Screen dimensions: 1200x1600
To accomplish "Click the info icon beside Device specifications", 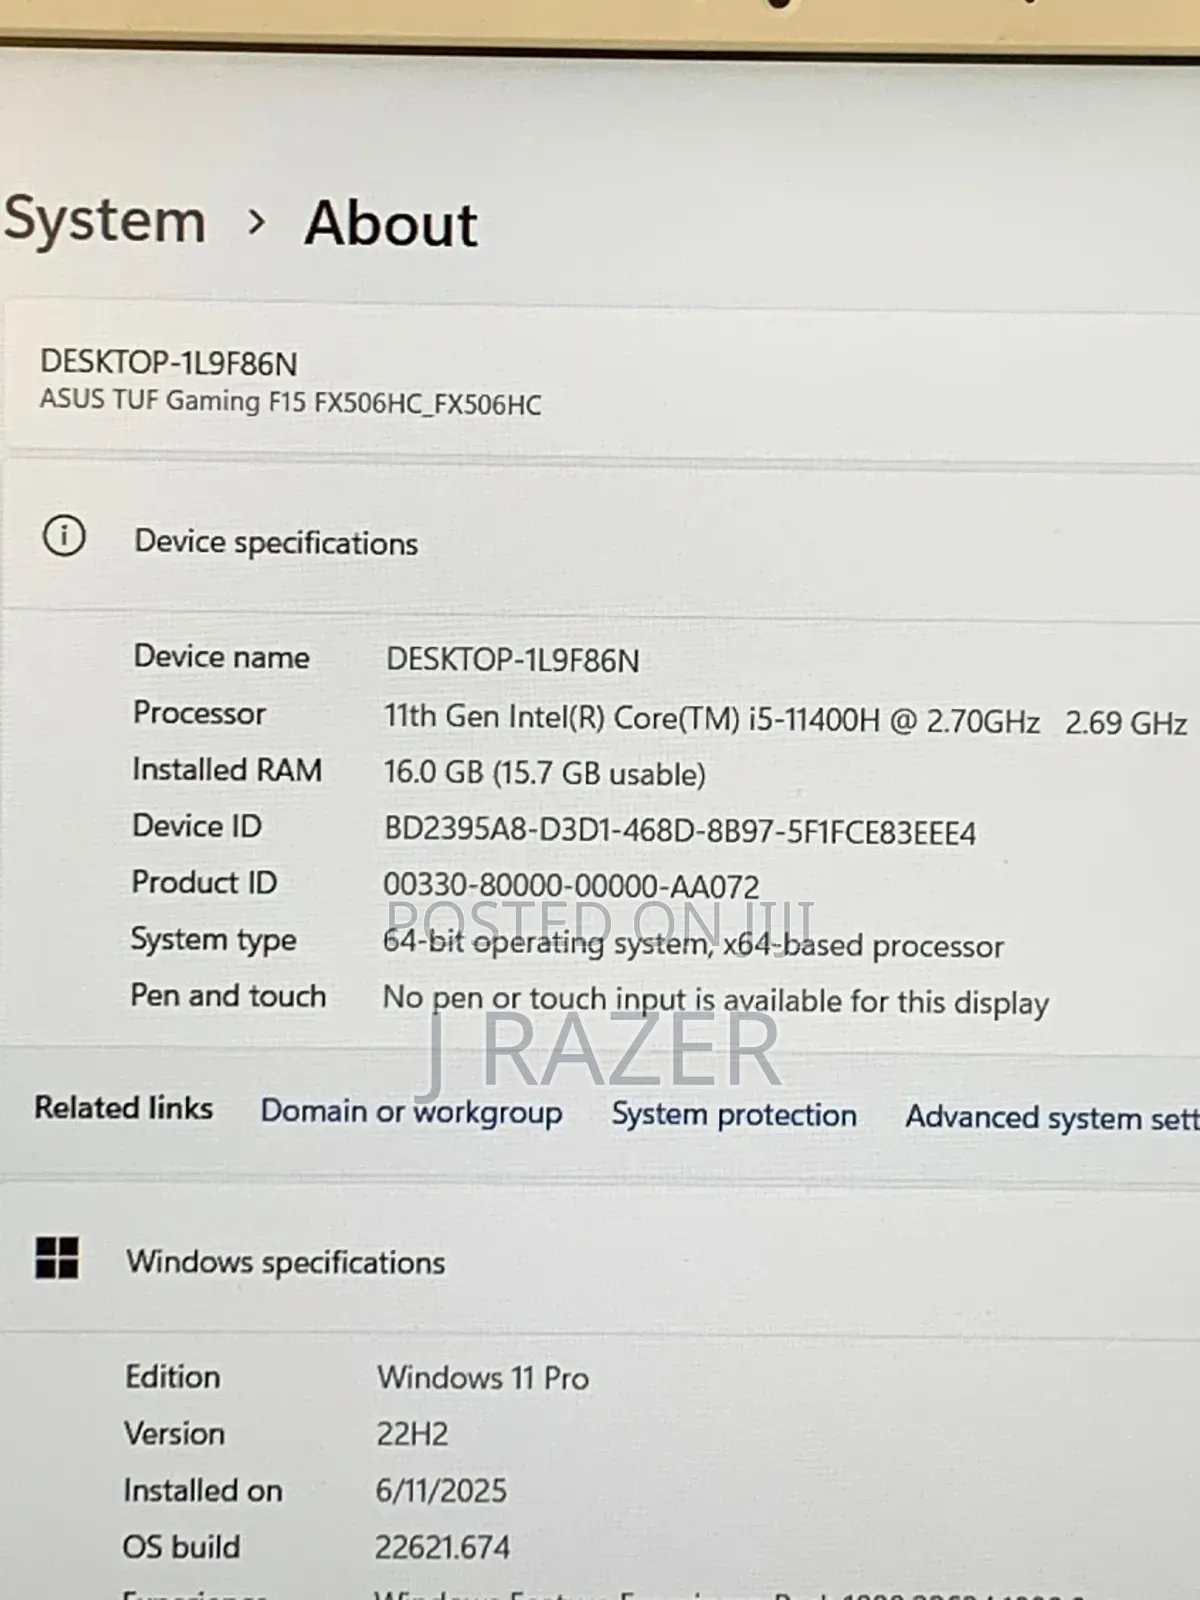I will (x=64, y=536).
